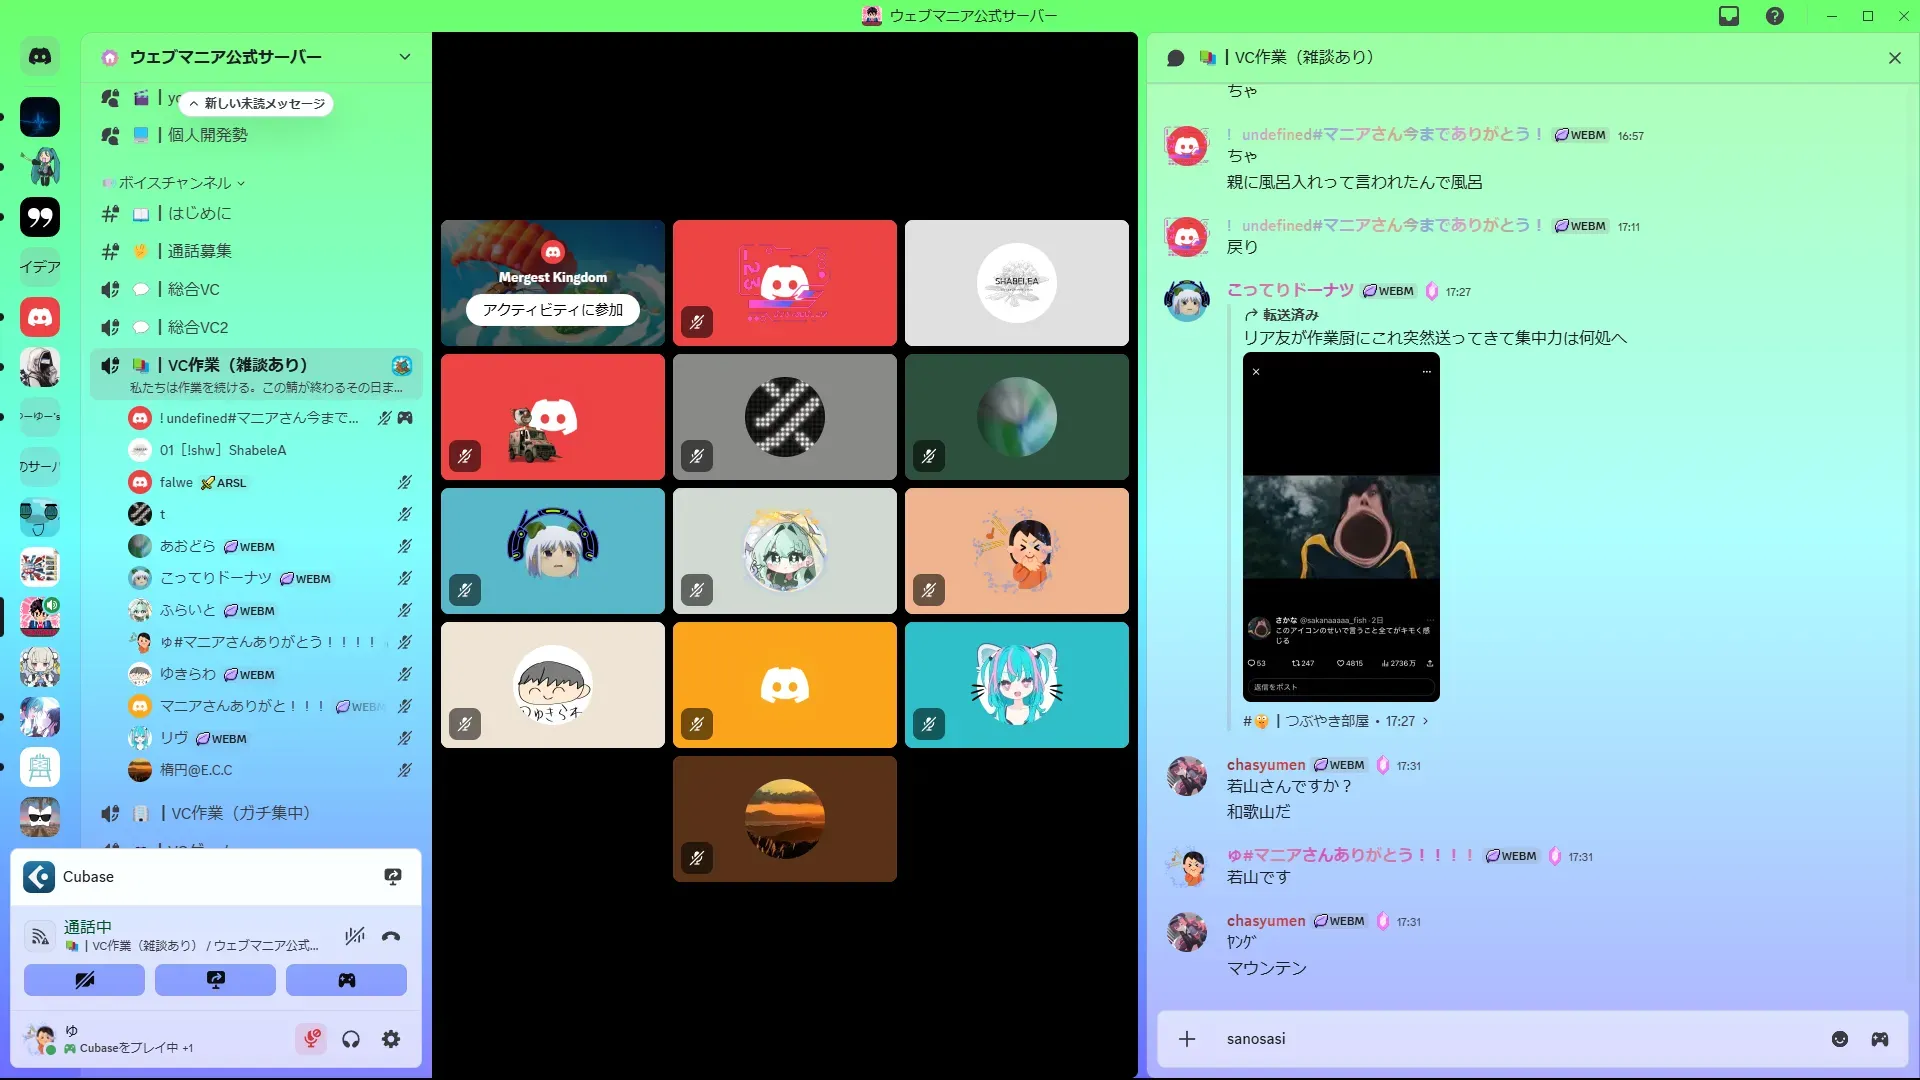Click the message input field
1920x1080 pixels.
(1500, 1039)
